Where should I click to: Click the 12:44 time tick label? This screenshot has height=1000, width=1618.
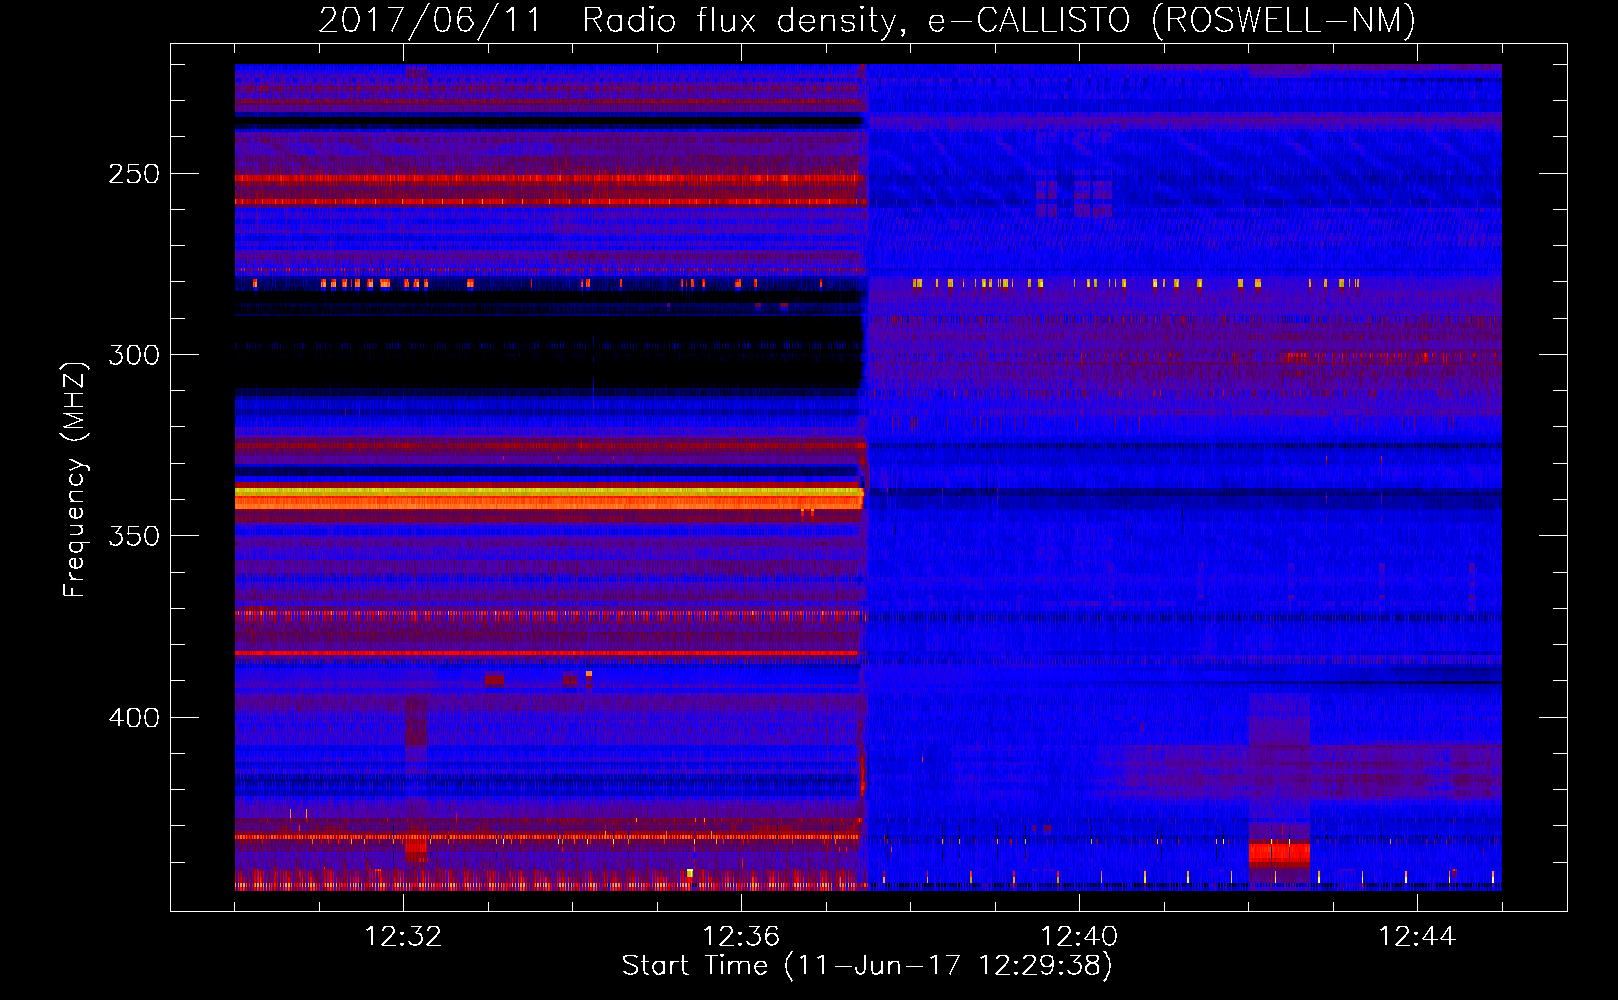[x=1417, y=937]
